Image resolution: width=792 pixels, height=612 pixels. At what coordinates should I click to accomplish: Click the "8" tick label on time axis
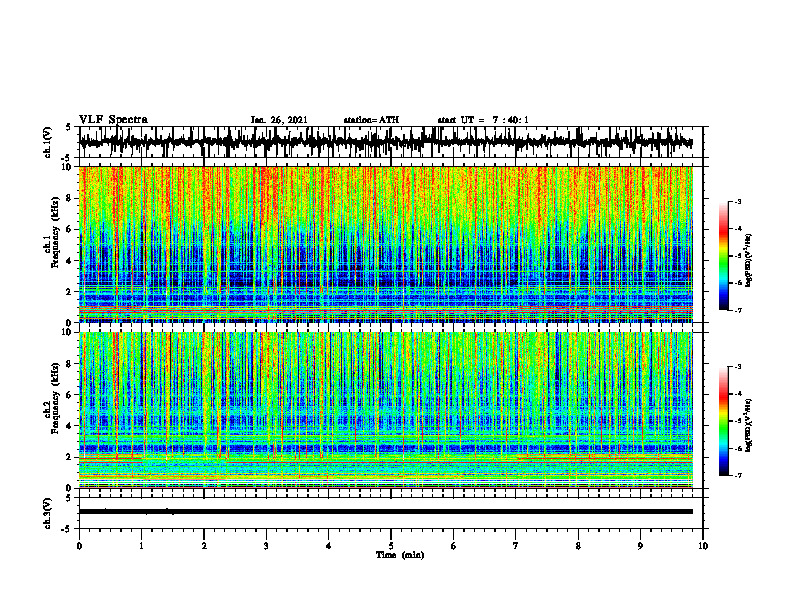(x=578, y=546)
